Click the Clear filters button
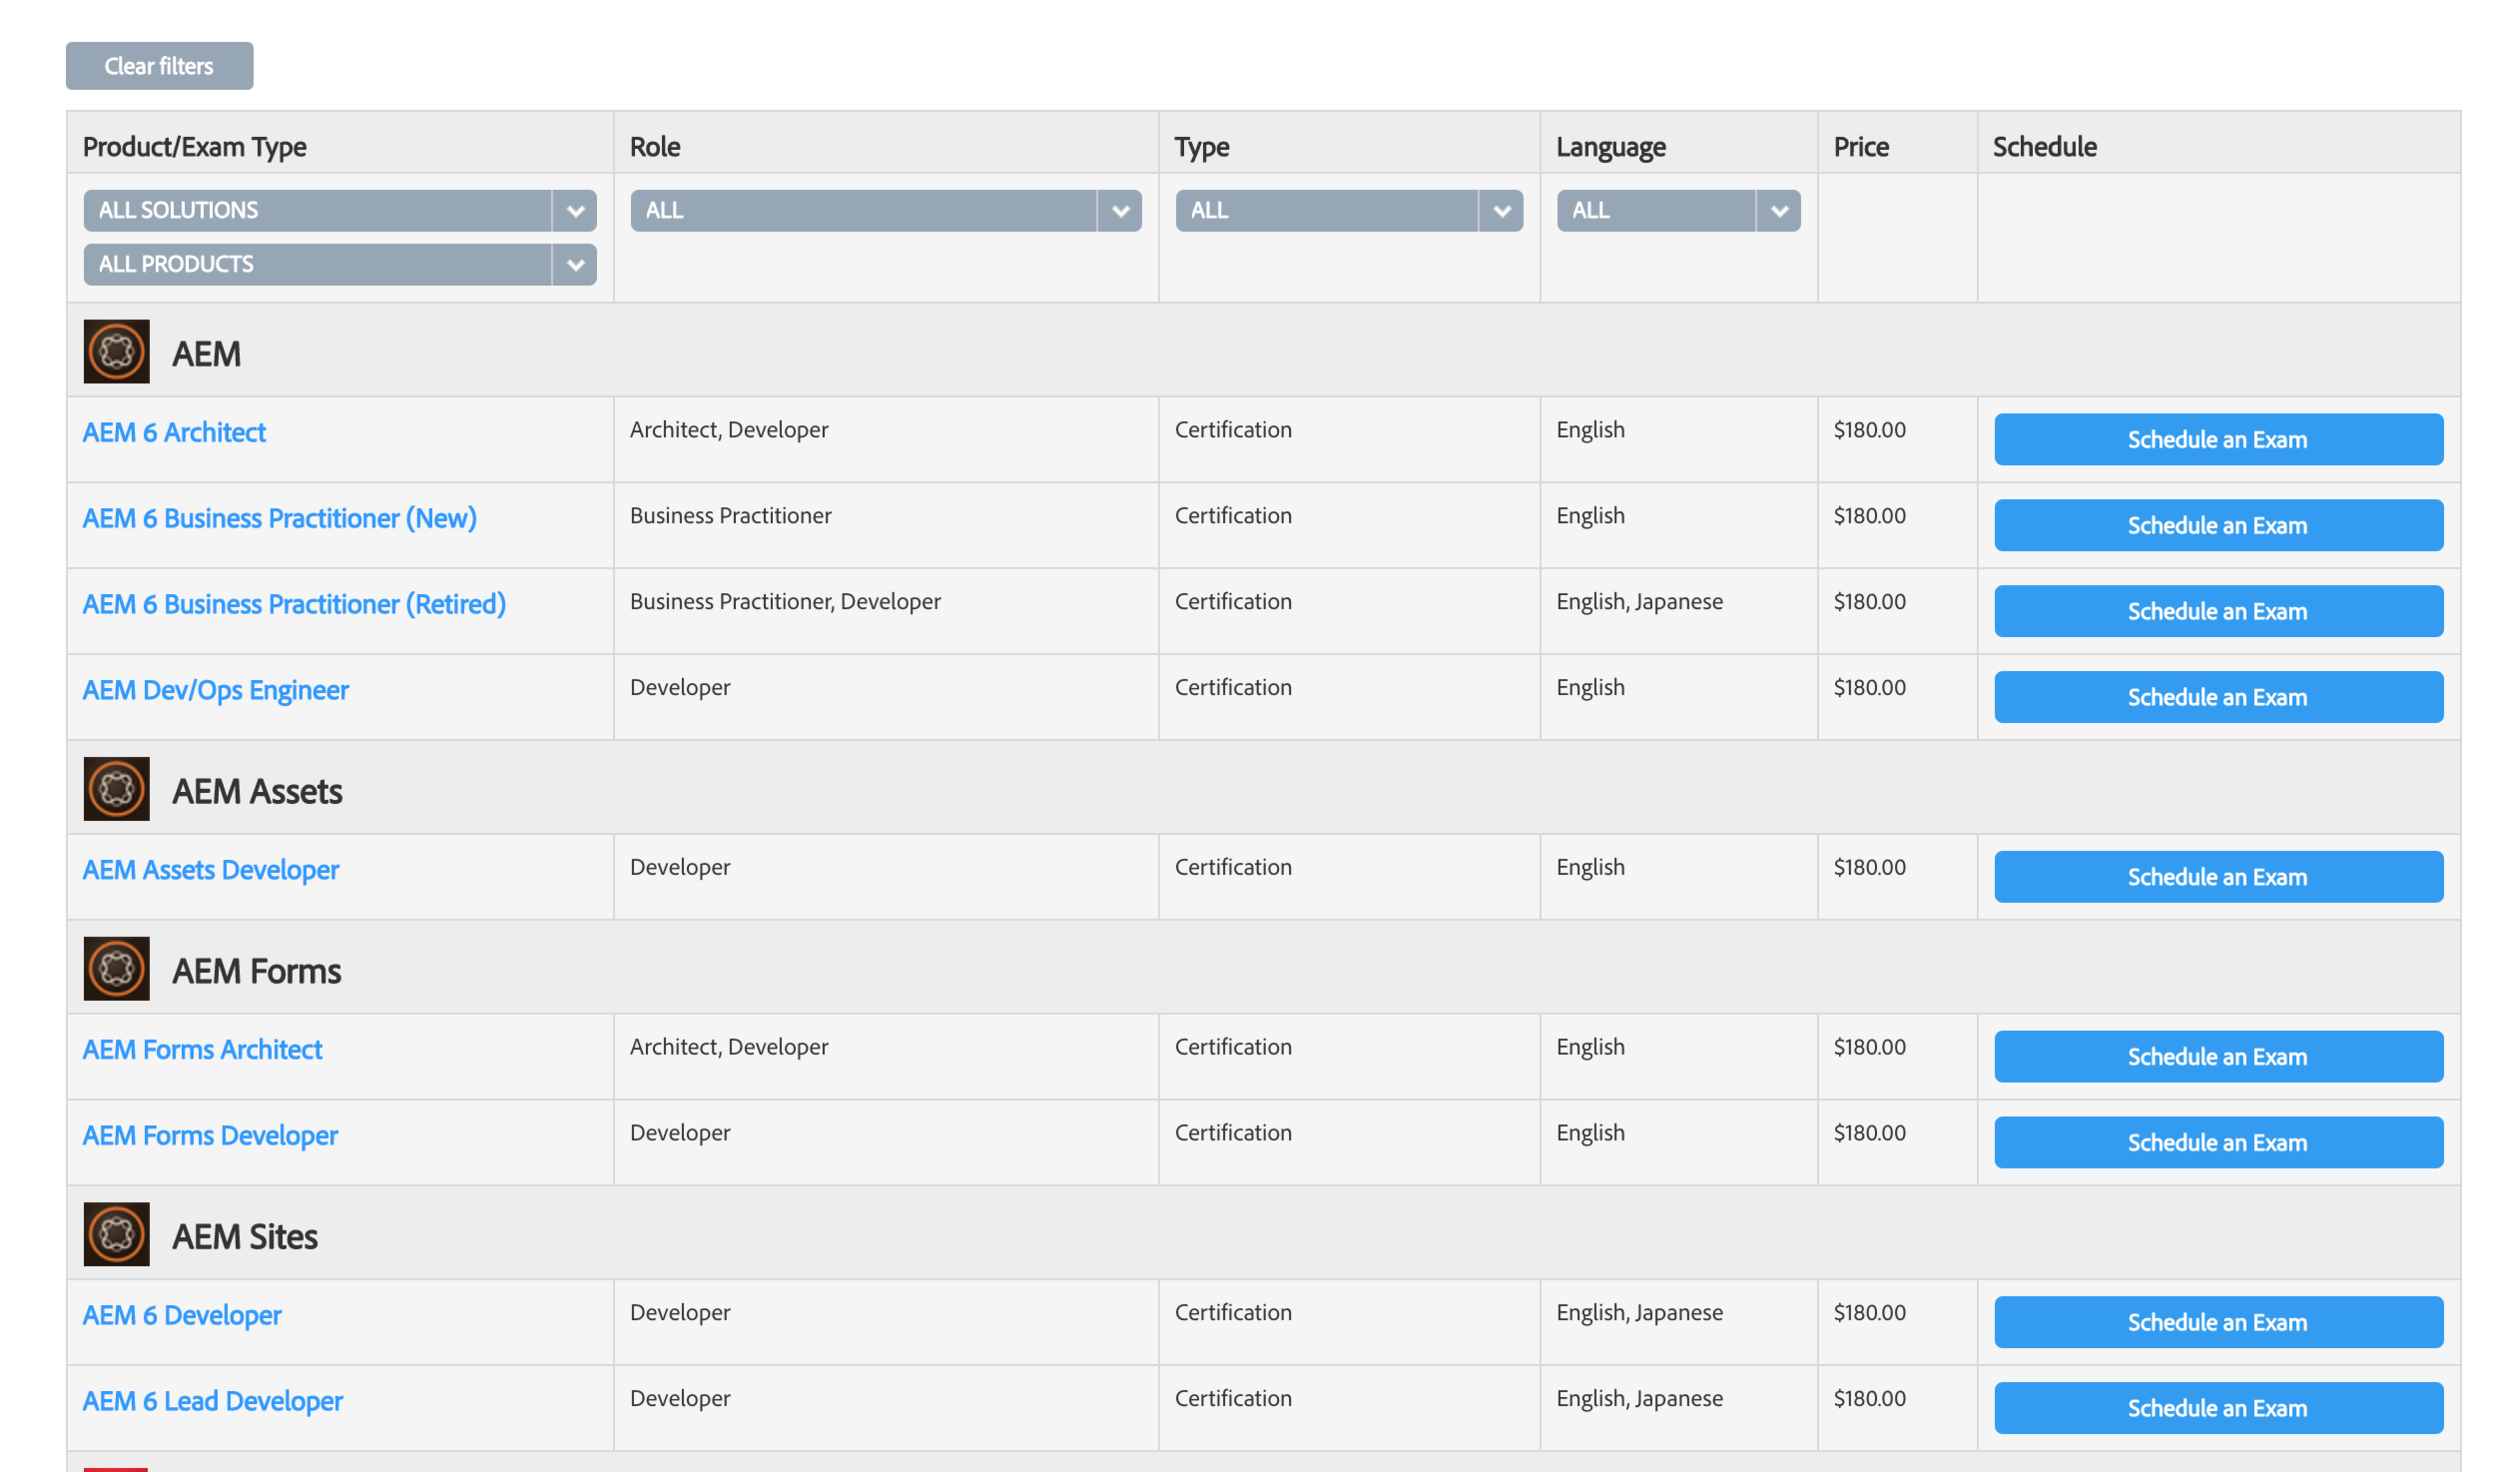This screenshot has width=2500, height=1472. pos(159,66)
